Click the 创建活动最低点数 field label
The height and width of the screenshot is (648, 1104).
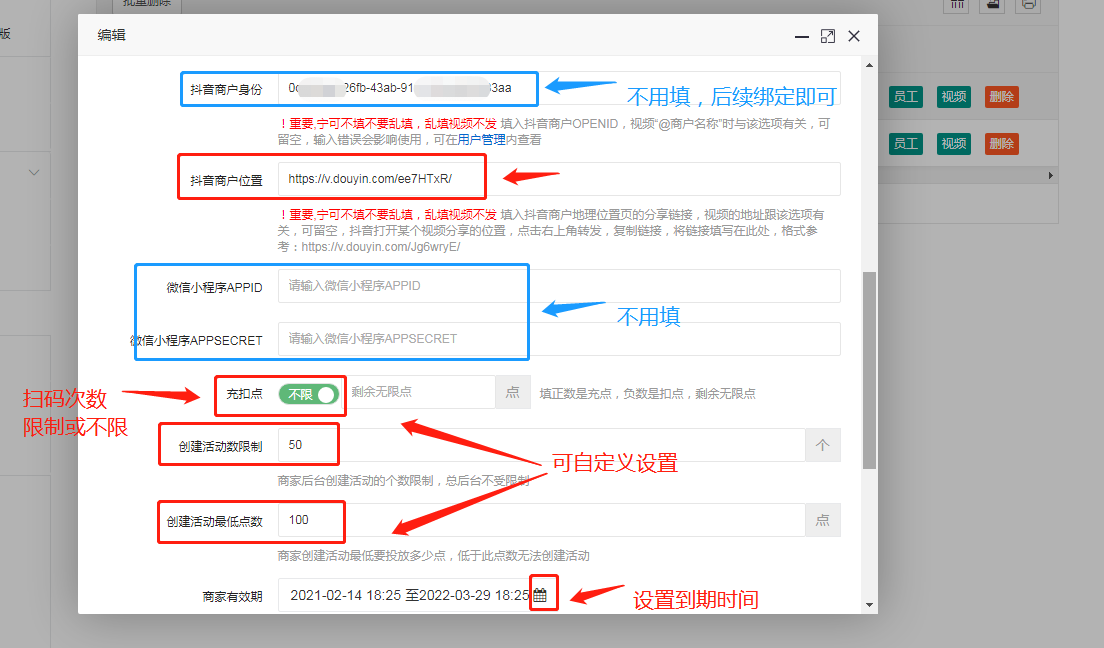click(214, 521)
